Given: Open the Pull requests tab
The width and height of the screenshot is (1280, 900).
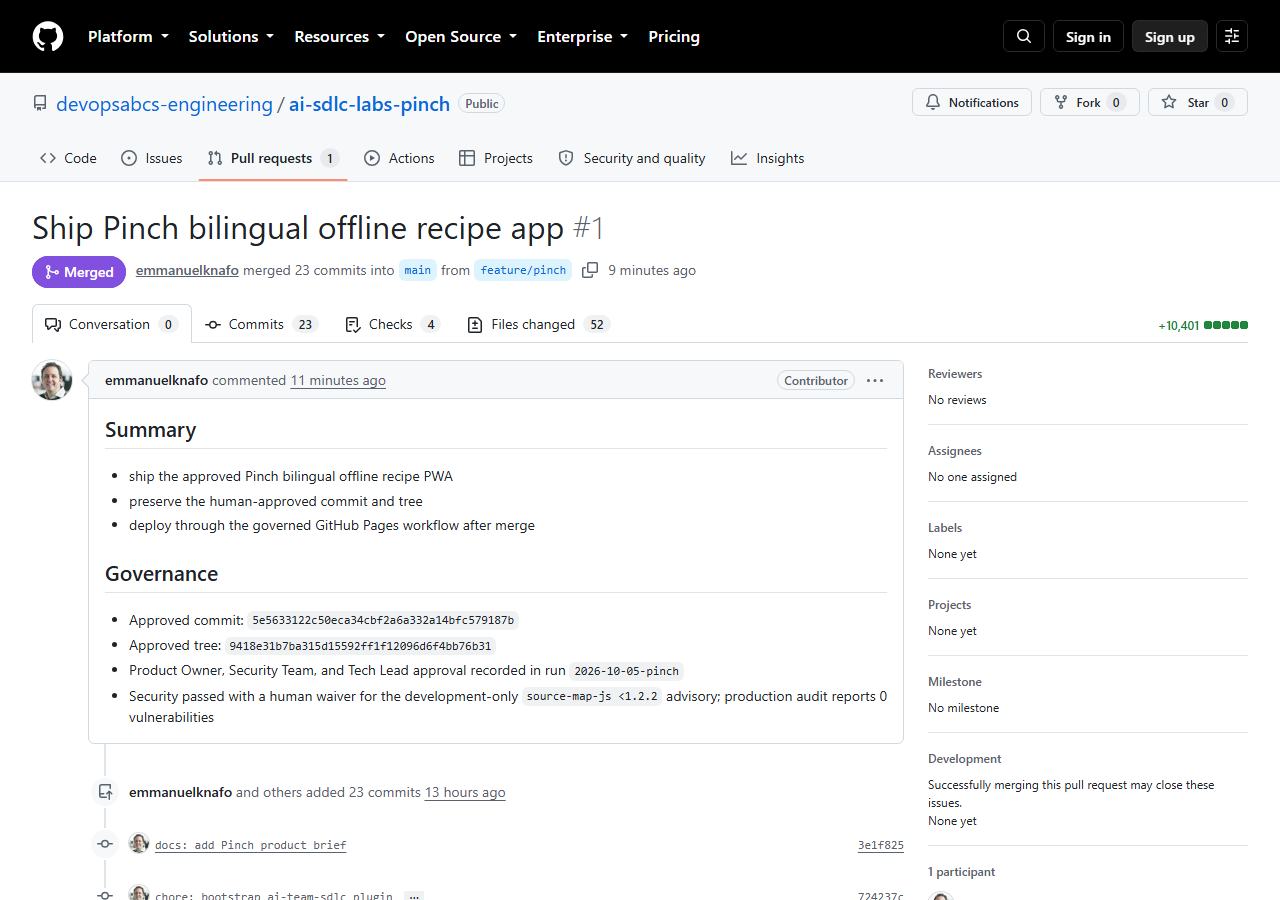Looking at the screenshot, I should [273, 158].
